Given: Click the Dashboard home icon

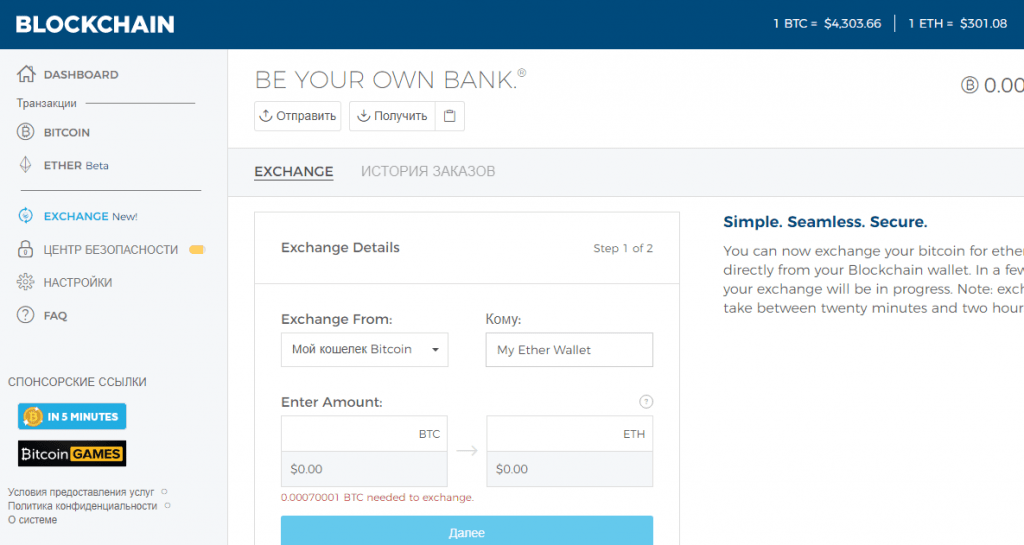Looking at the screenshot, I should (x=26, y=74).
